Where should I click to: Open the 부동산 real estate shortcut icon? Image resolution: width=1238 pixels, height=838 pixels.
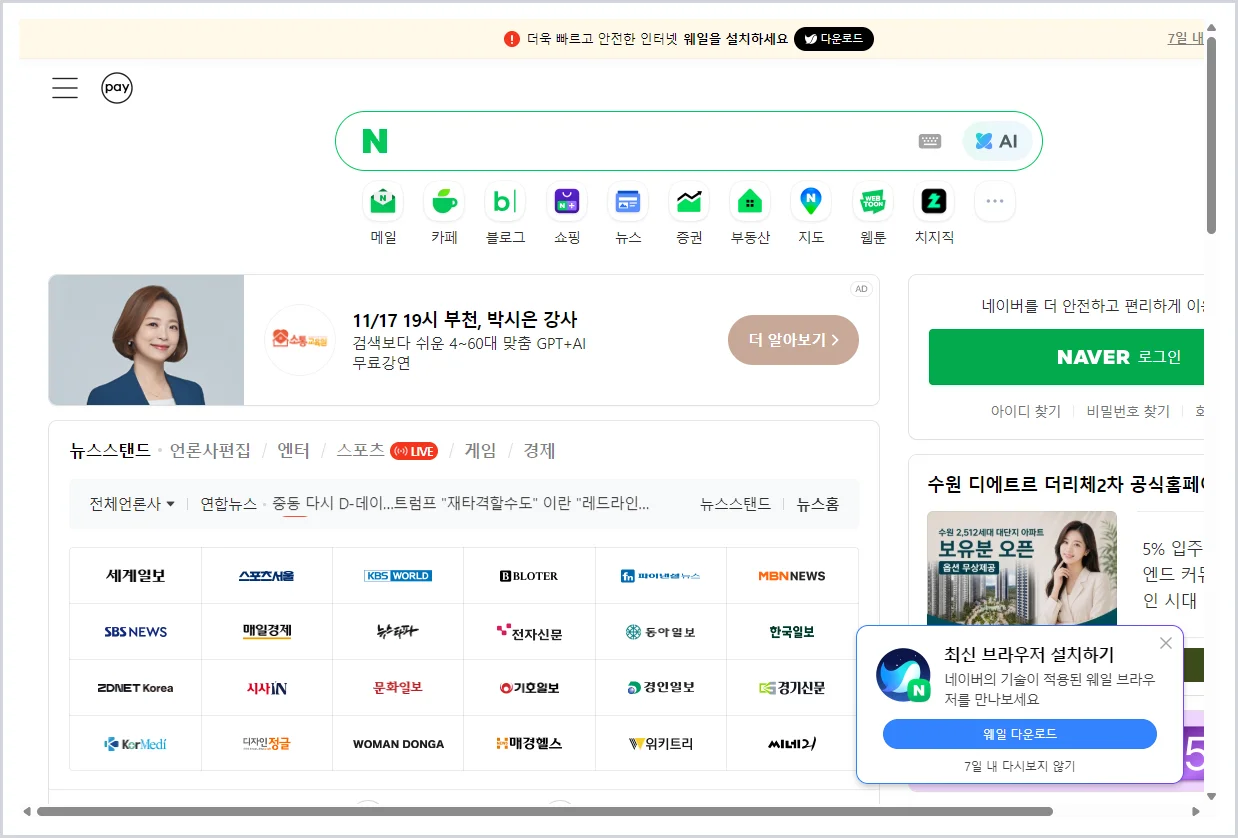pos(750,202)
